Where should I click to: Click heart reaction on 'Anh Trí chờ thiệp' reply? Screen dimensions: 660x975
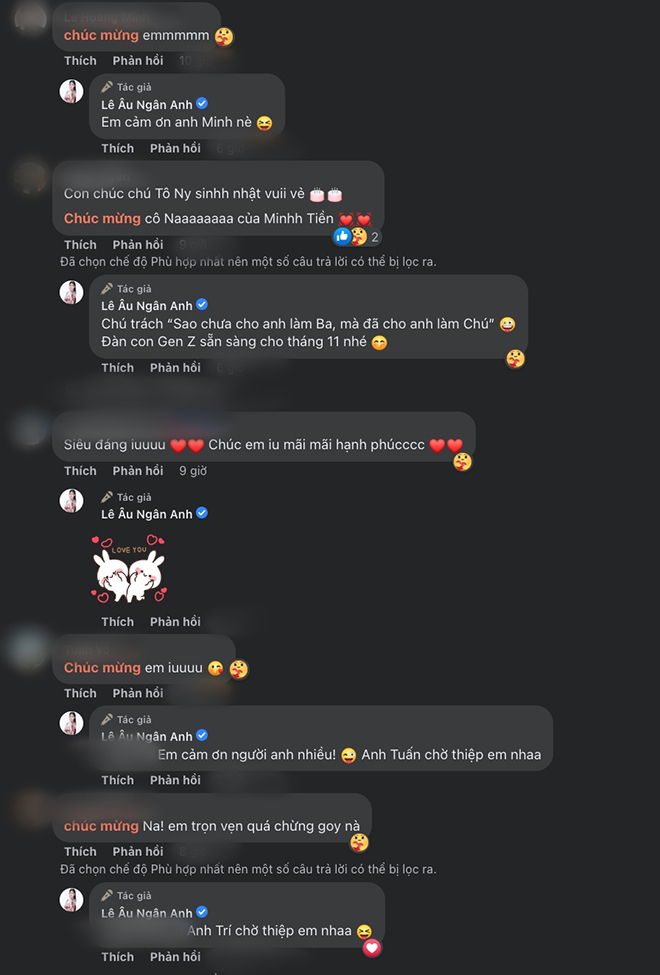click(372, 948)
